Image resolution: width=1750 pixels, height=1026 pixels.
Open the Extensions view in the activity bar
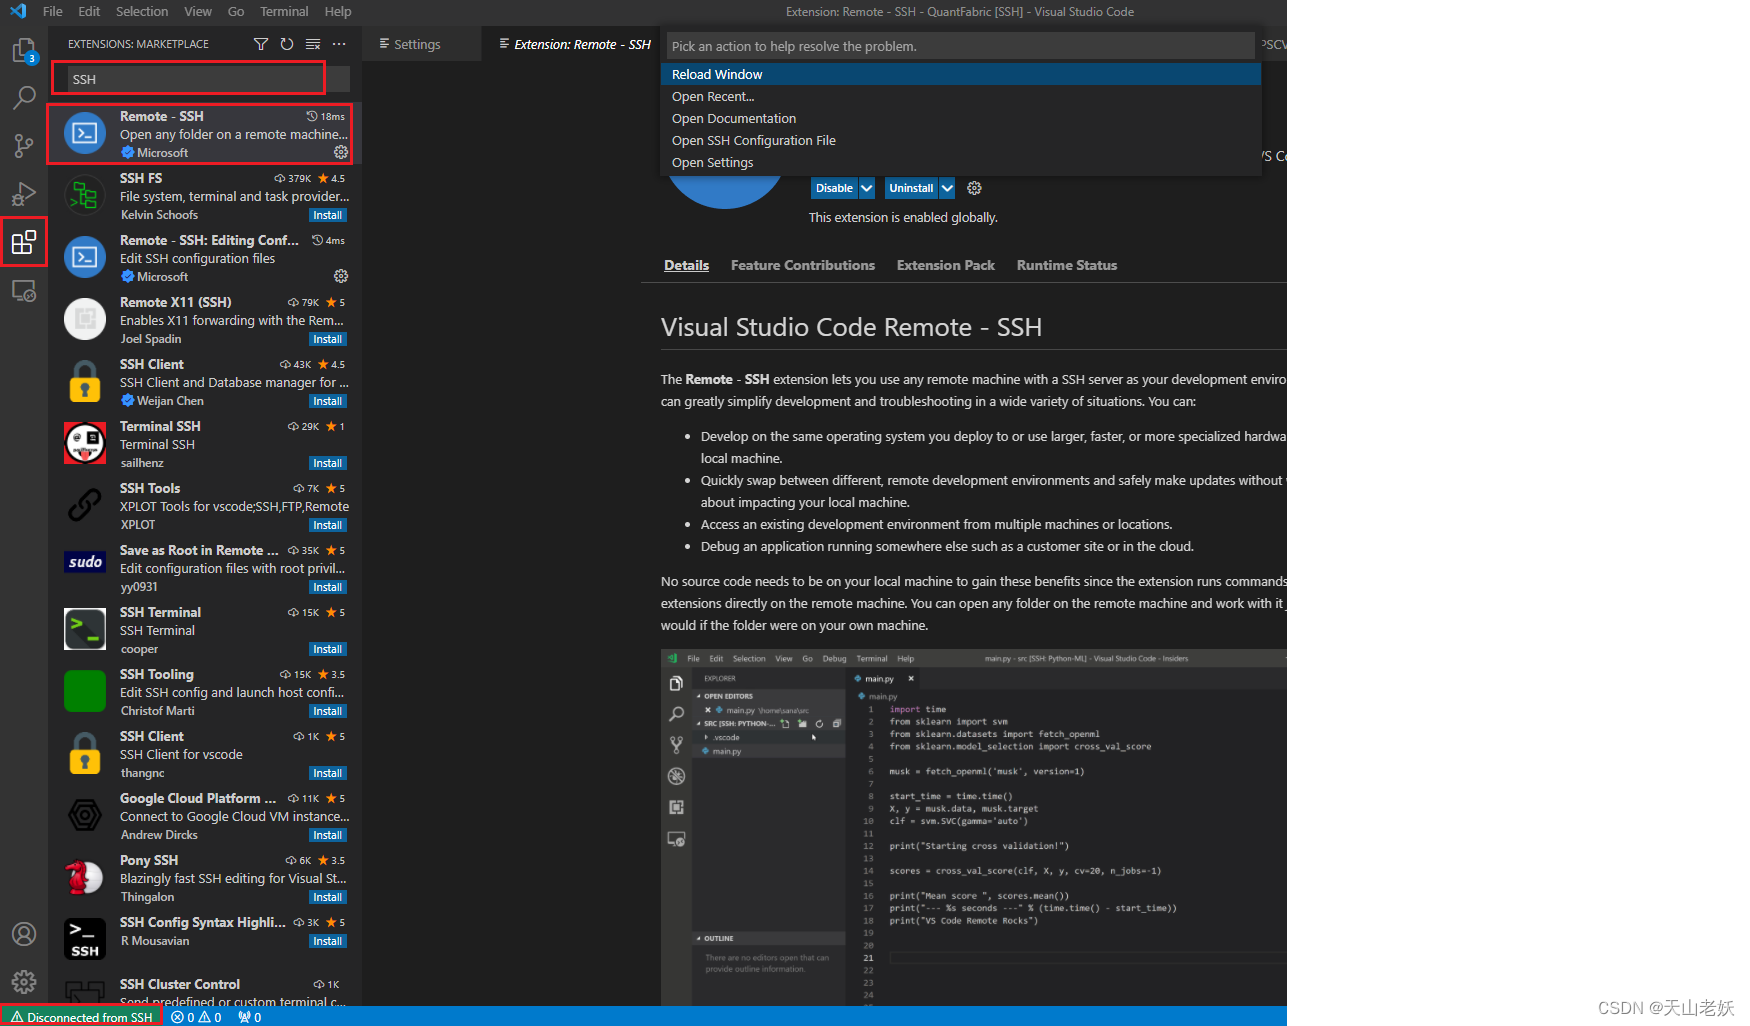coord(24,242)
